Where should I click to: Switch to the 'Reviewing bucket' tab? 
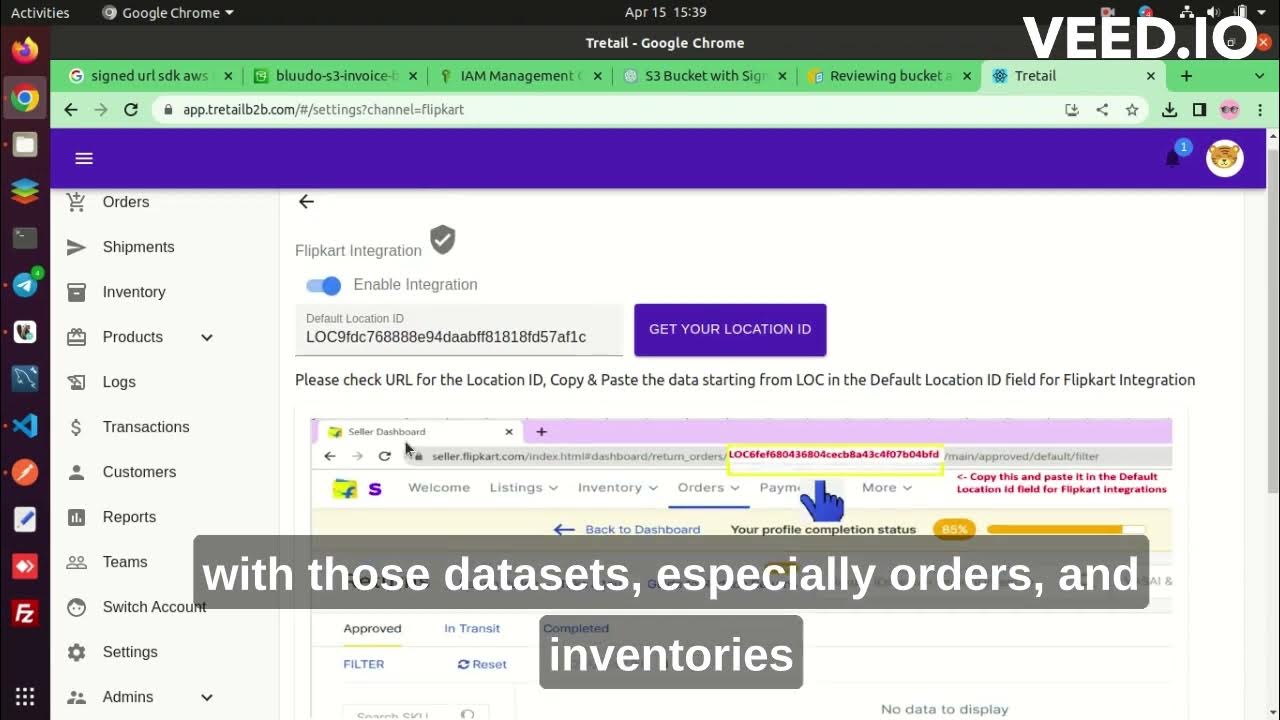coord(890,76)
